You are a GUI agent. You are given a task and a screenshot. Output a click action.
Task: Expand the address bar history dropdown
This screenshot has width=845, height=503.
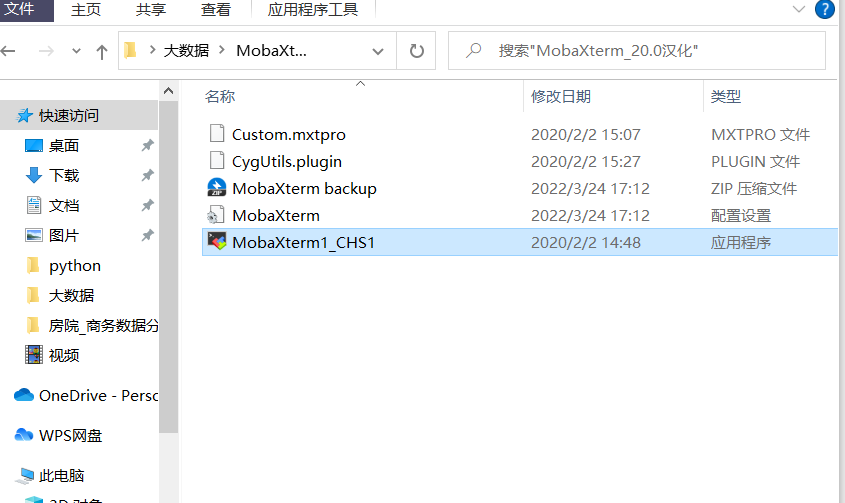(378, 51)
